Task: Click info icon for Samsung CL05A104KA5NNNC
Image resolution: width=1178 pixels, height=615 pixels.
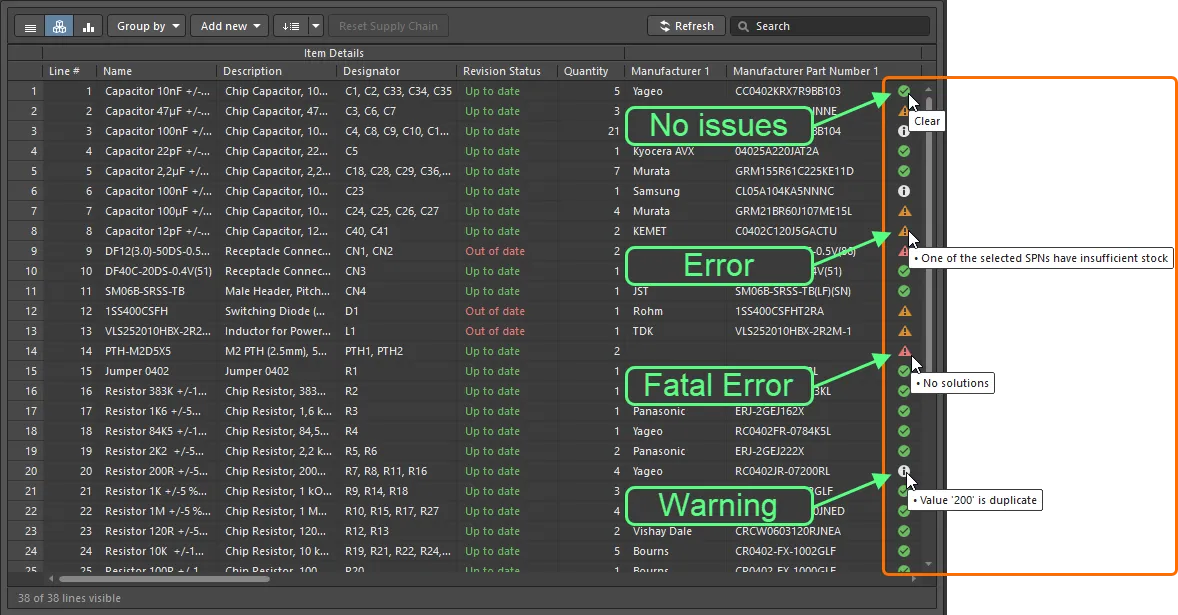Action: [903, 191]
